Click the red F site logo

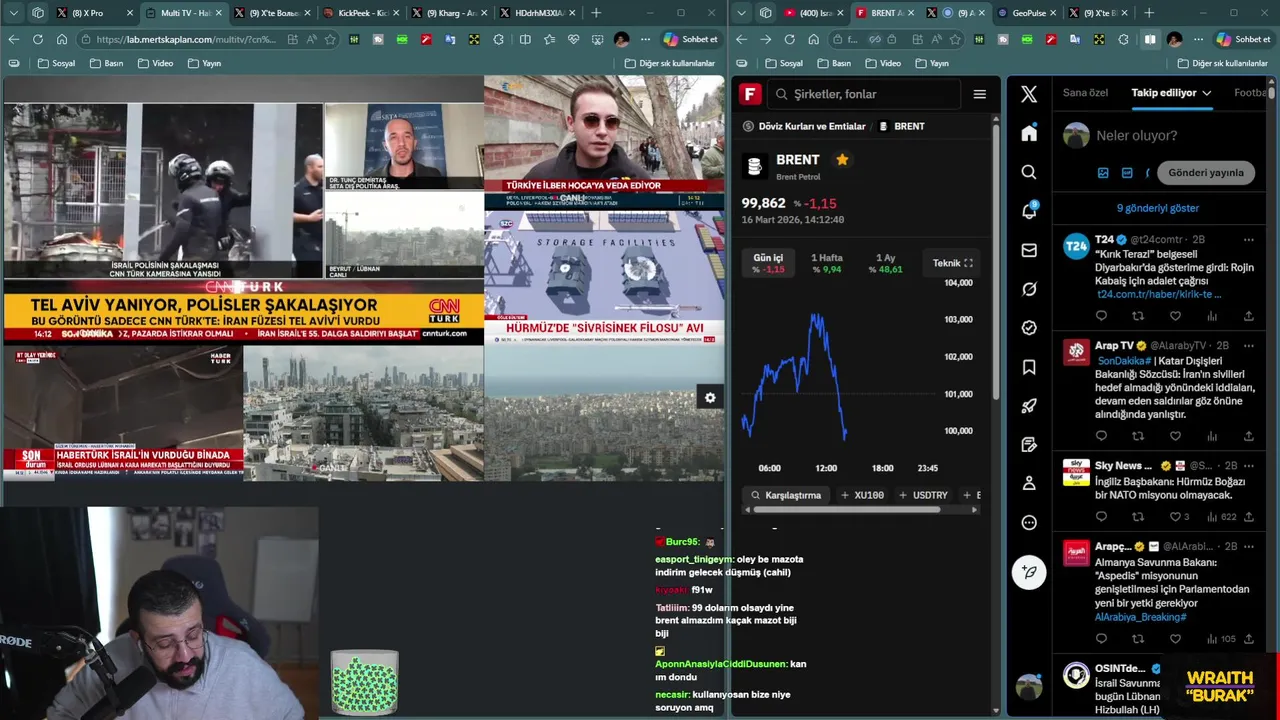pyautogui.click(x=750, y=94)
